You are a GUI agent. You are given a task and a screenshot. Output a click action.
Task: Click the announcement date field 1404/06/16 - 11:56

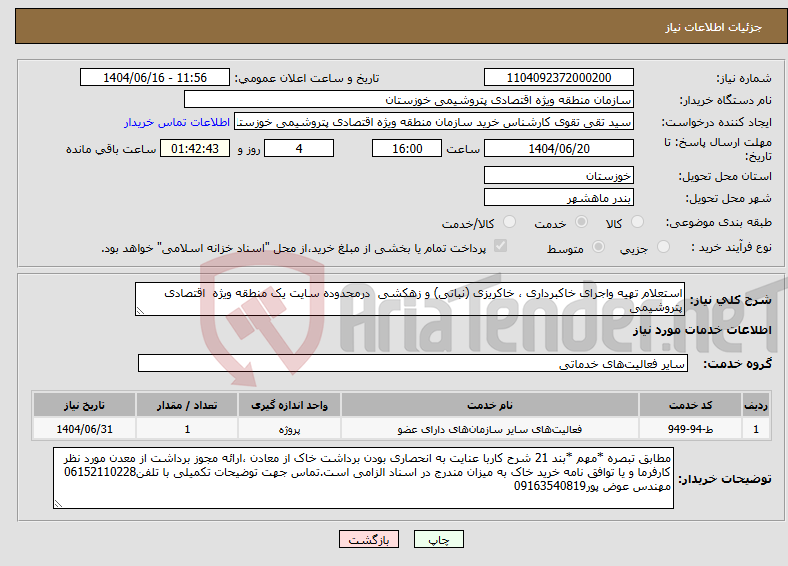(x=155, y=77)
